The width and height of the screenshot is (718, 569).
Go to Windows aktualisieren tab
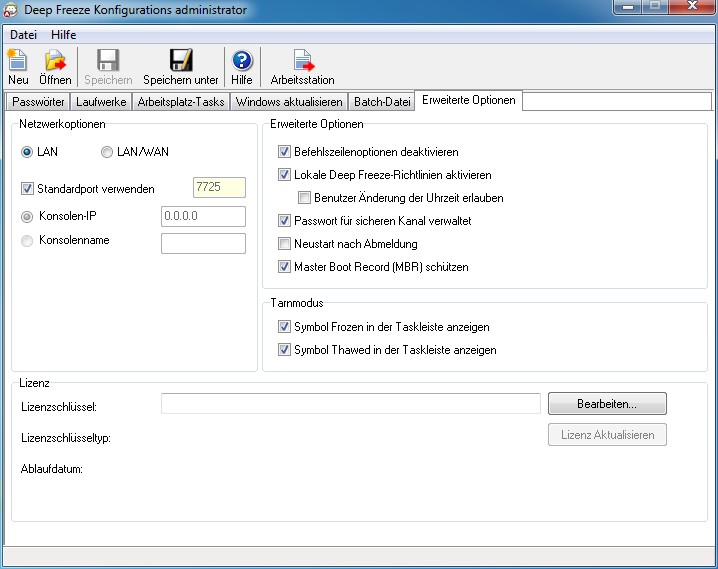coord(289,102)
